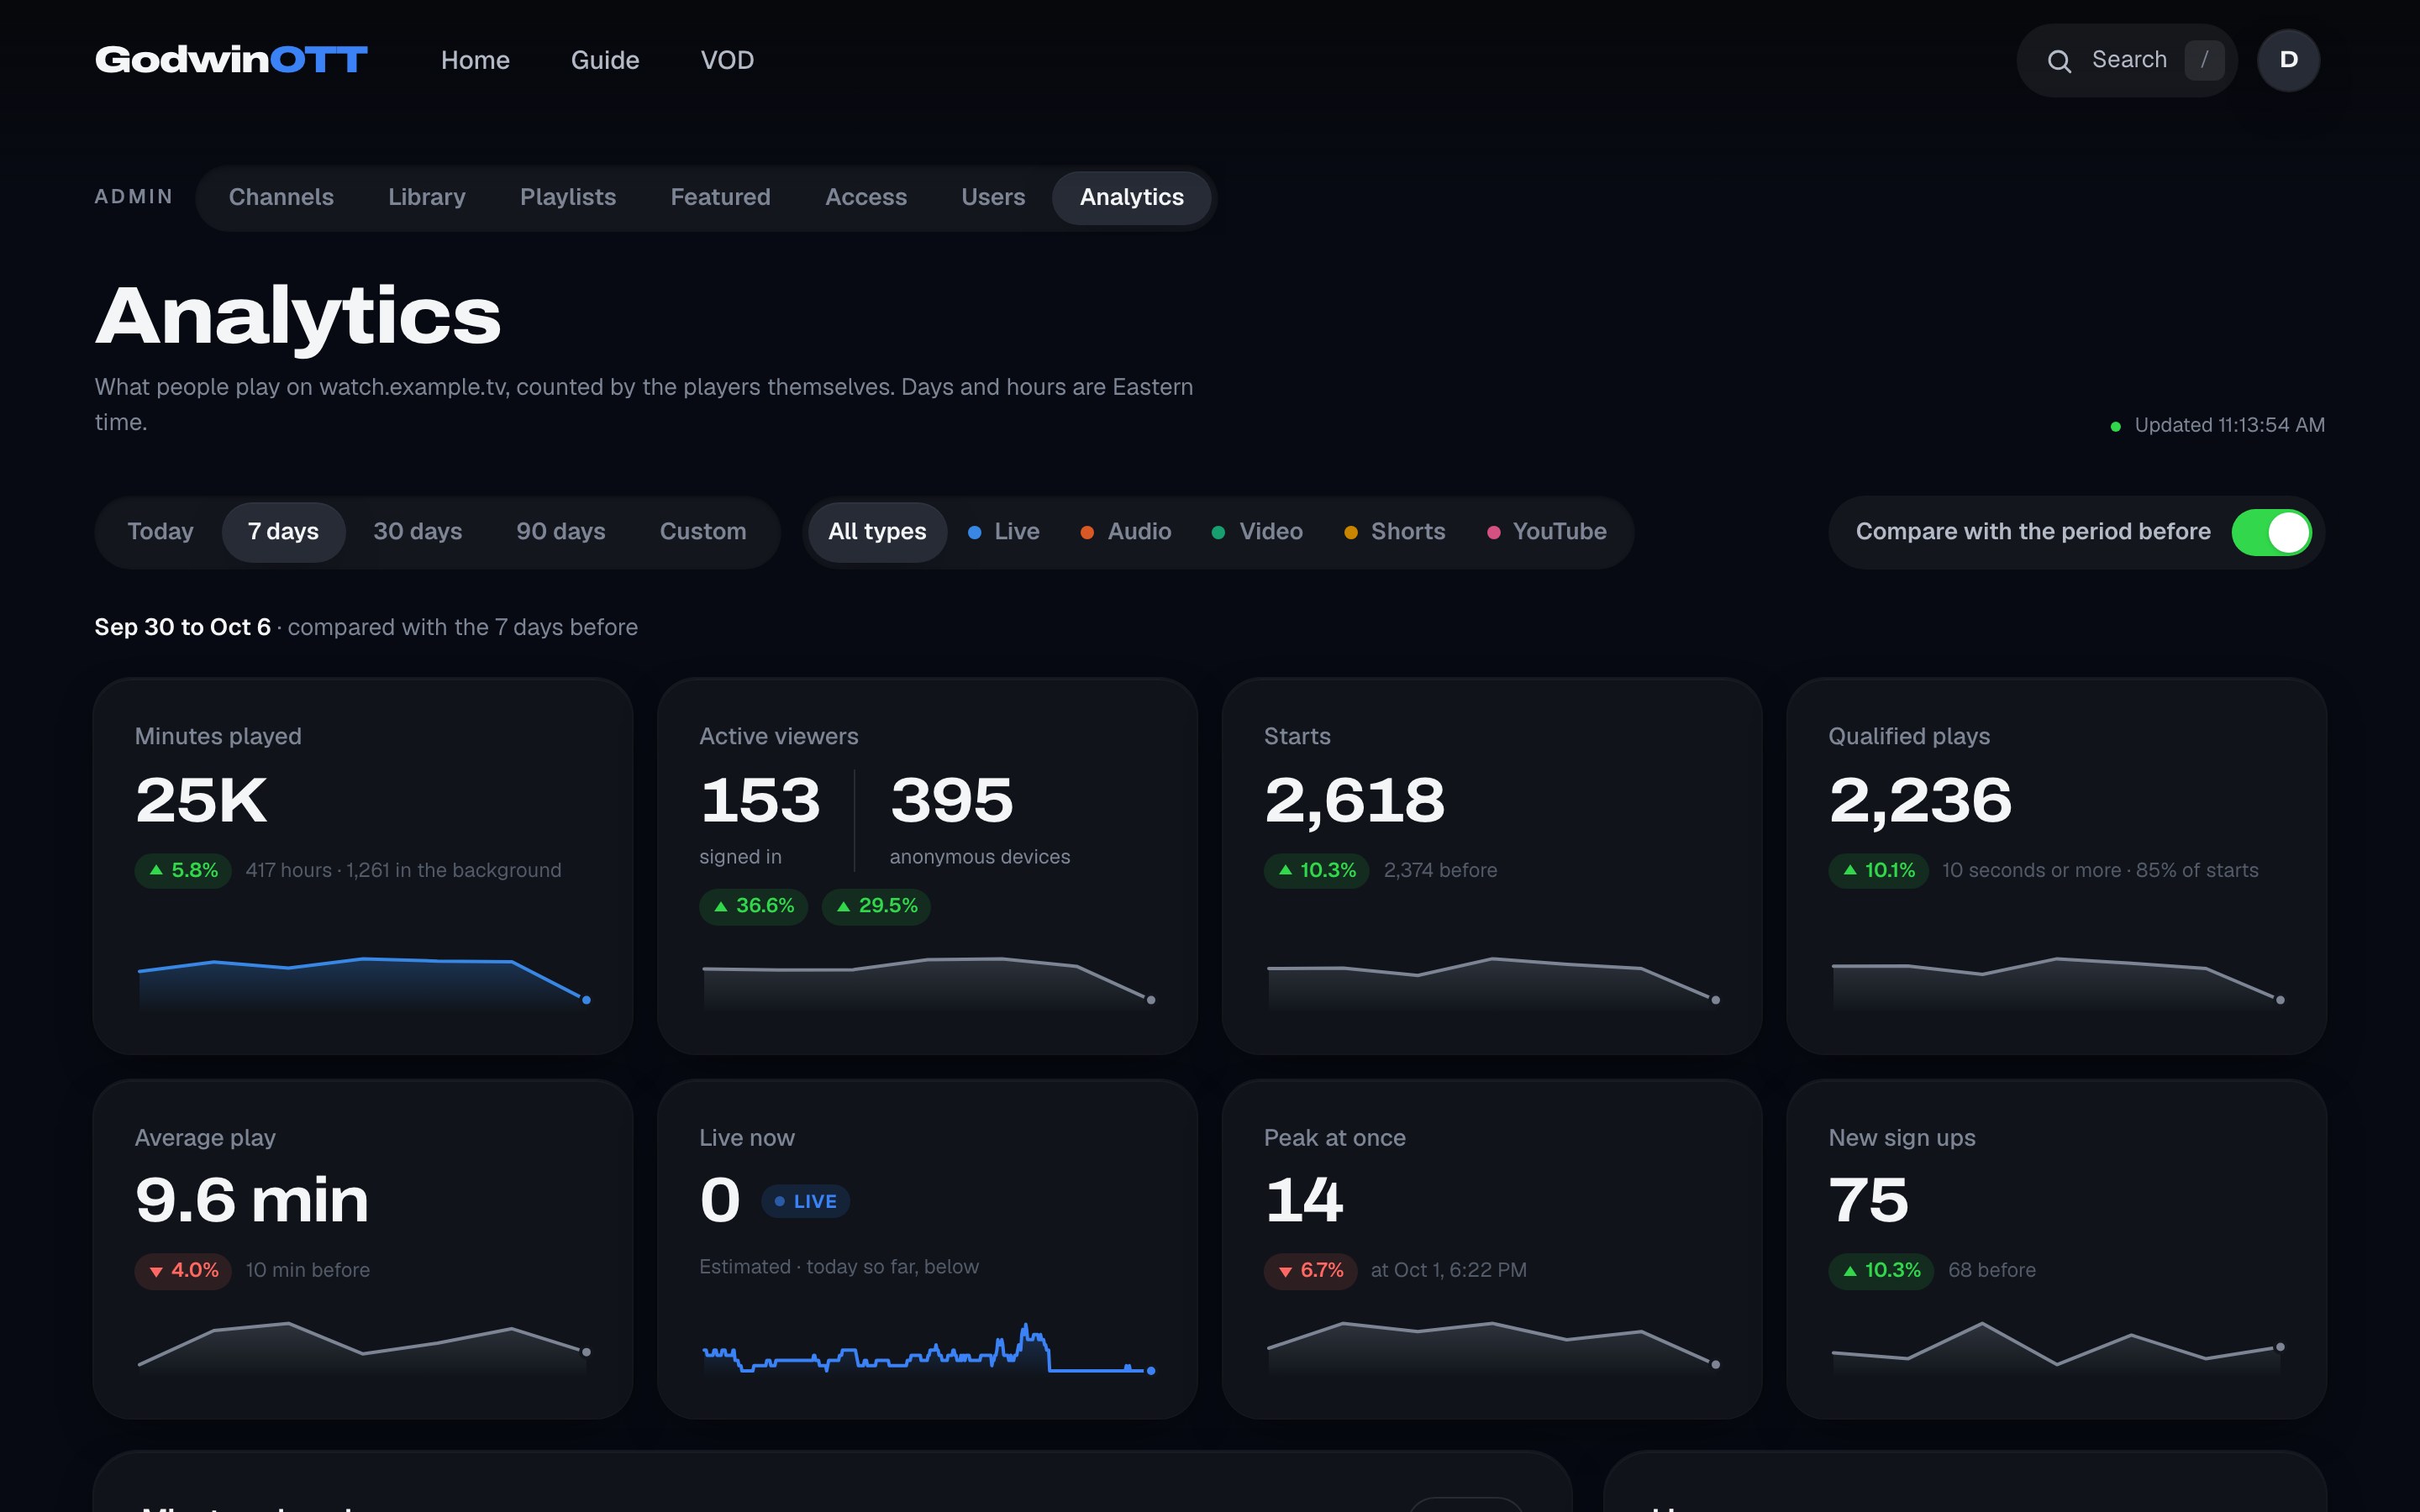Switch to the Analytics admin tab
2420x1512 pixels.
[x=1131, y=197]
